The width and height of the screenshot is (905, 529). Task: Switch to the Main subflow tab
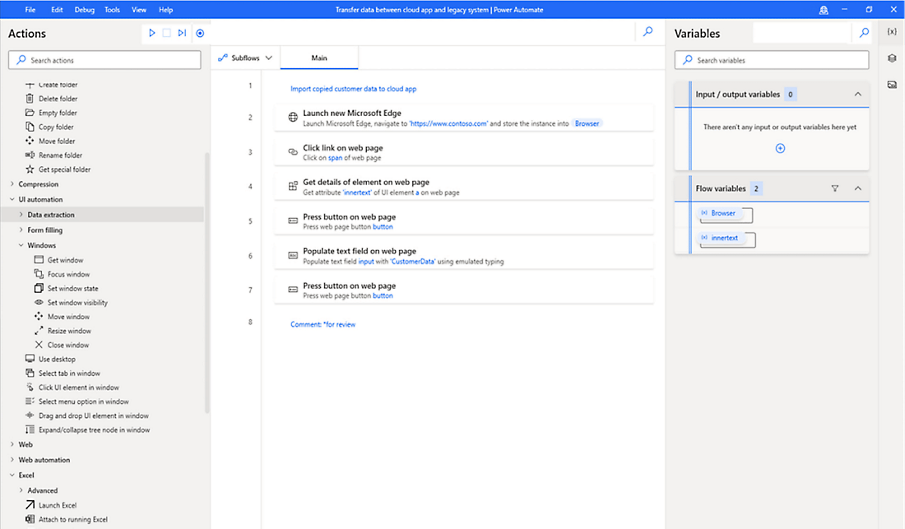click(319, 58)
